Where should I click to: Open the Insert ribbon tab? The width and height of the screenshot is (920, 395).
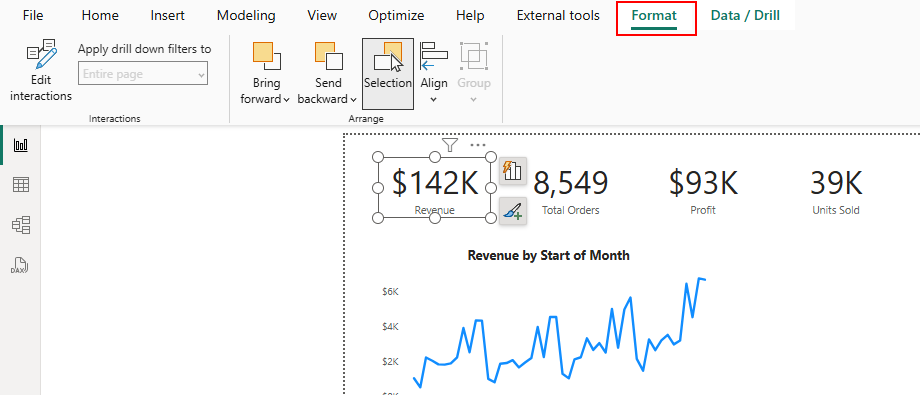pos(168,16)
